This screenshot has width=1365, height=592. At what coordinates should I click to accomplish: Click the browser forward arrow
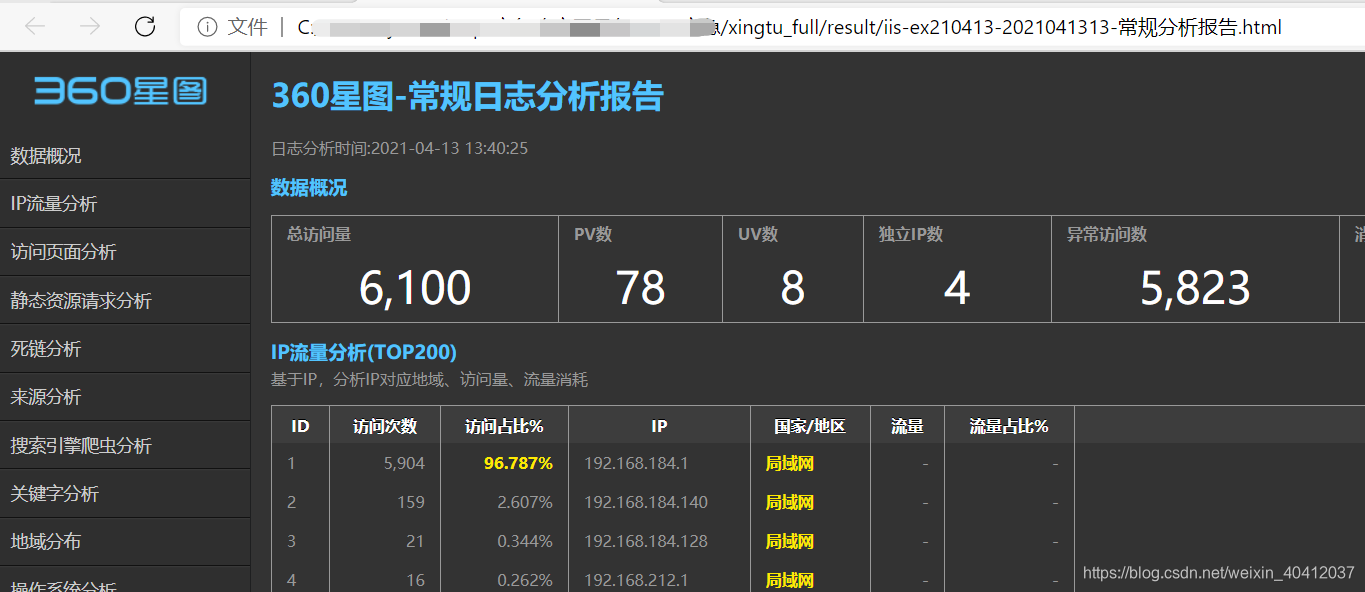click(x=90, y=27)
